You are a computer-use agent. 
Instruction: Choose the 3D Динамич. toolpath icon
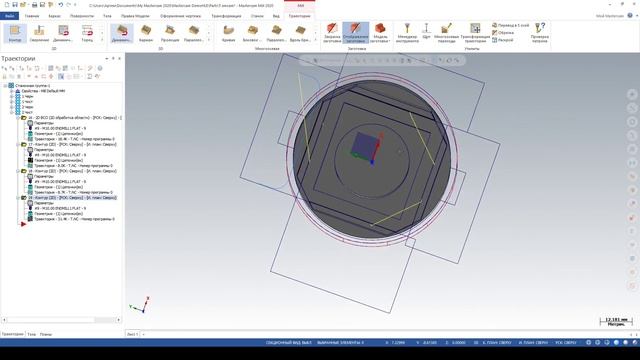click(122, 33)
